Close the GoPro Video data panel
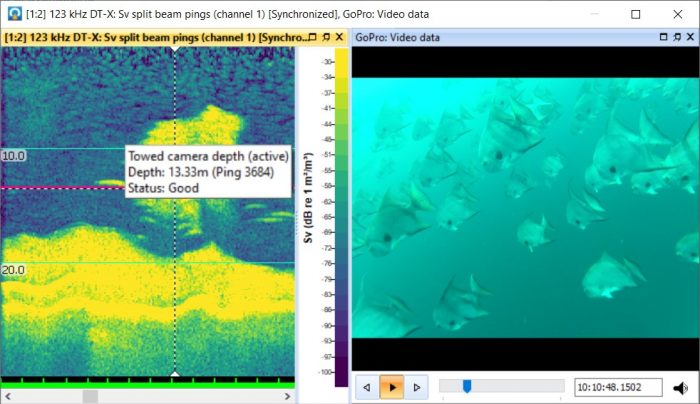Image resolution: width=700 pixels, height=404 pixels. point(689,37)
